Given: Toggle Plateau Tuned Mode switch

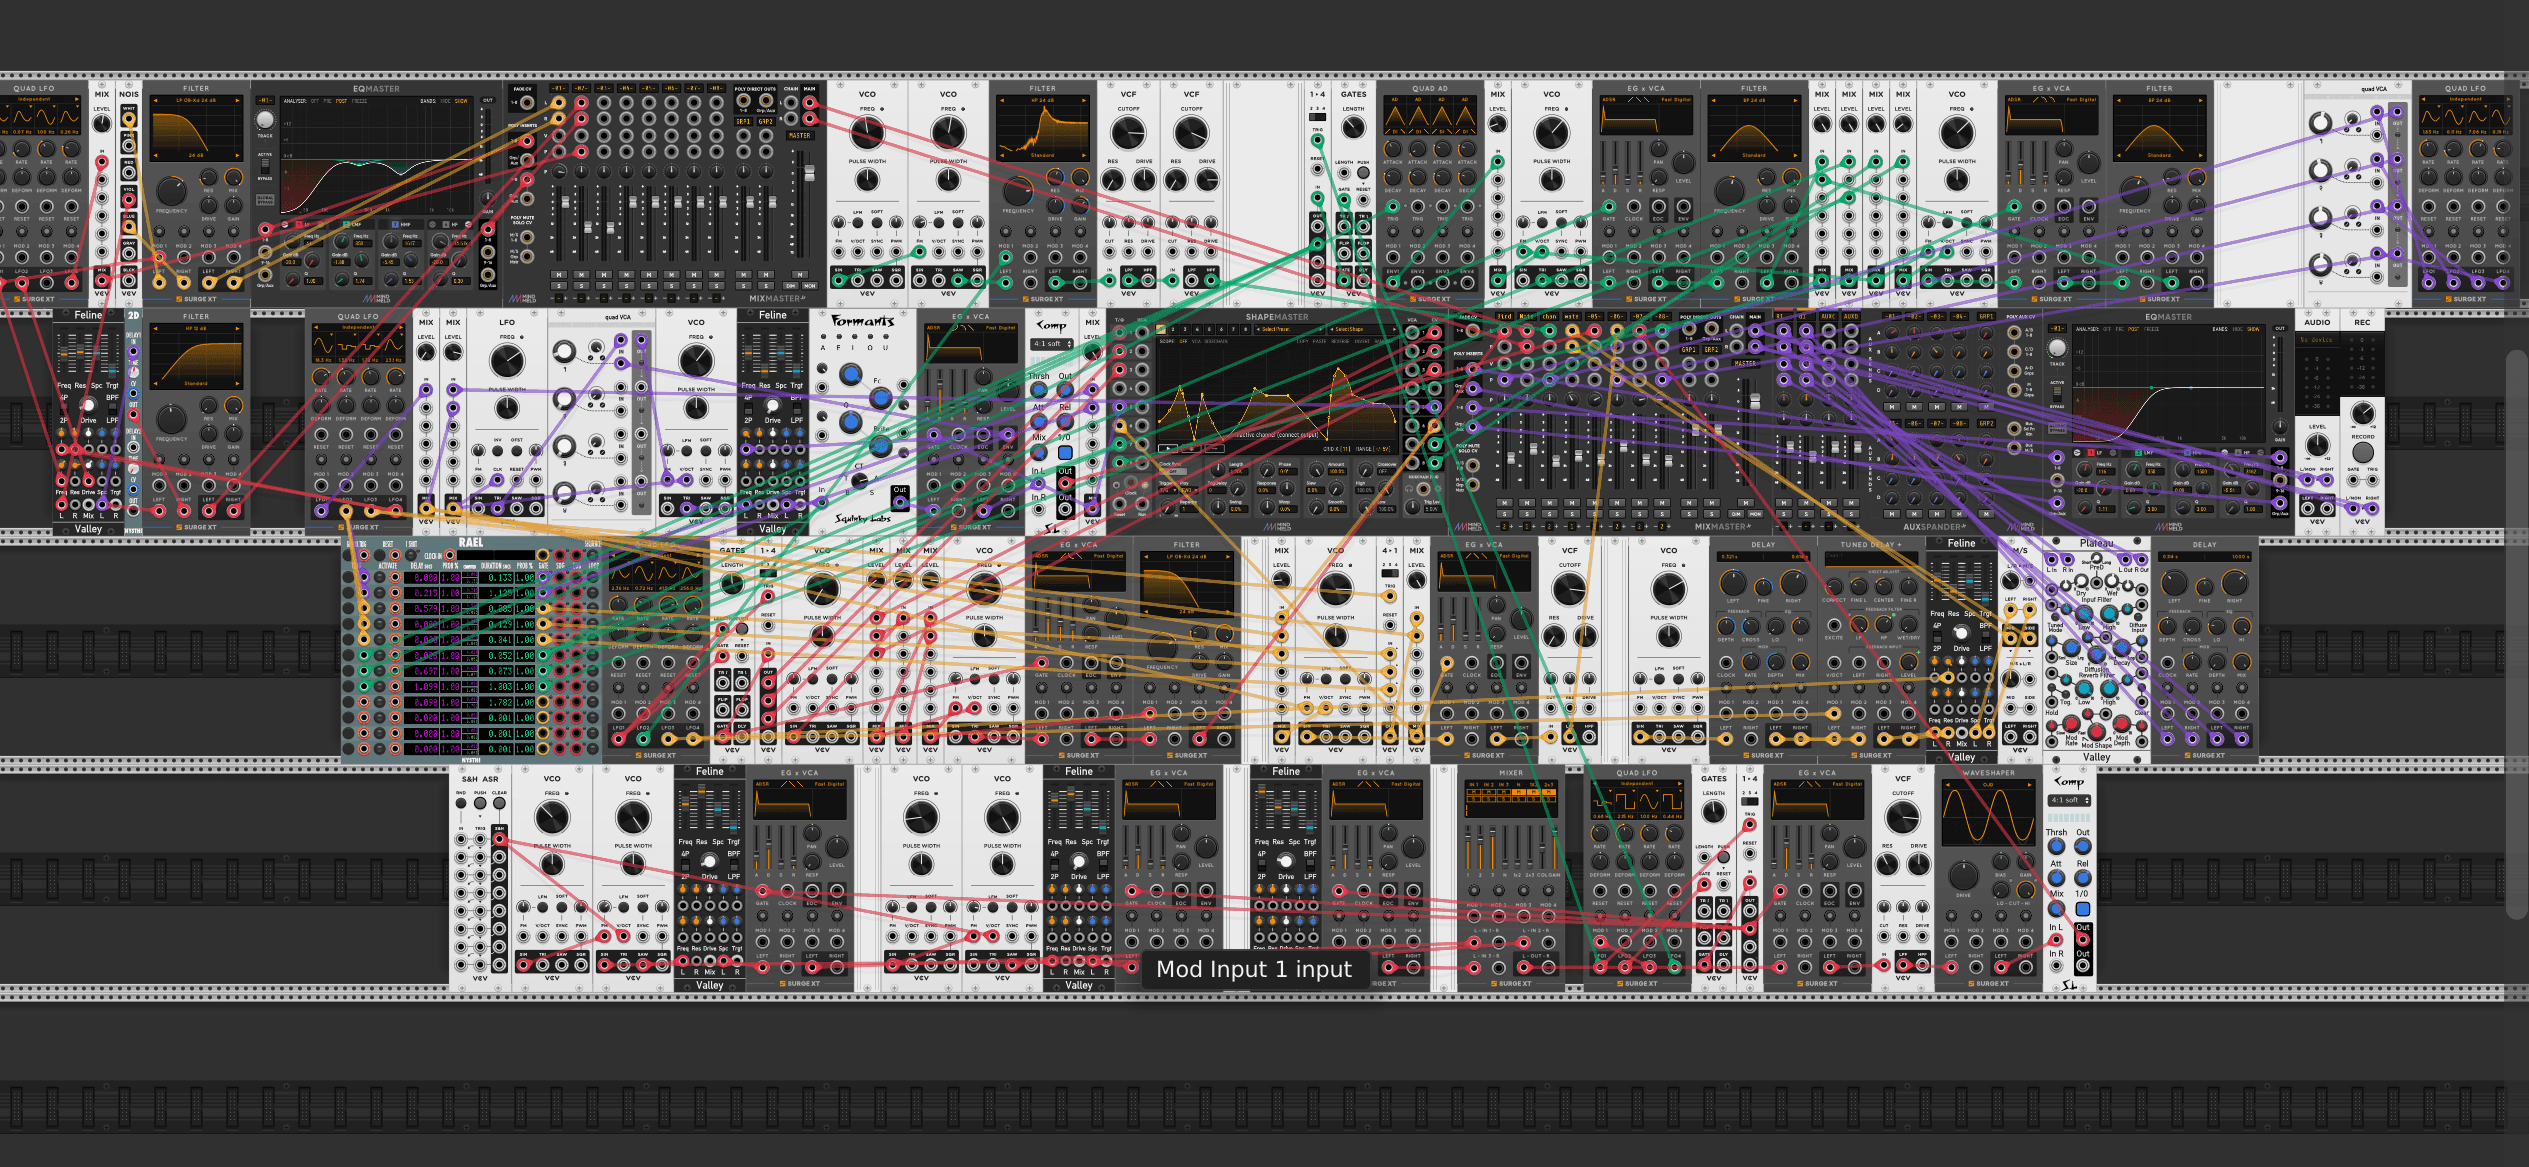Looking at the screenshot, I should pos(2055,617).
